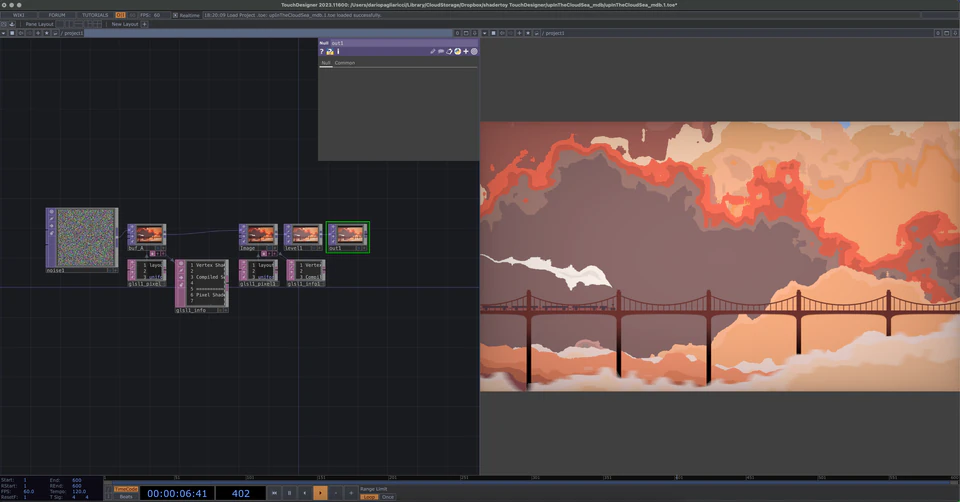This screenshot has height=502, width=960.
Task: Click the plus icon in parameter header
Action: point(466,51)
